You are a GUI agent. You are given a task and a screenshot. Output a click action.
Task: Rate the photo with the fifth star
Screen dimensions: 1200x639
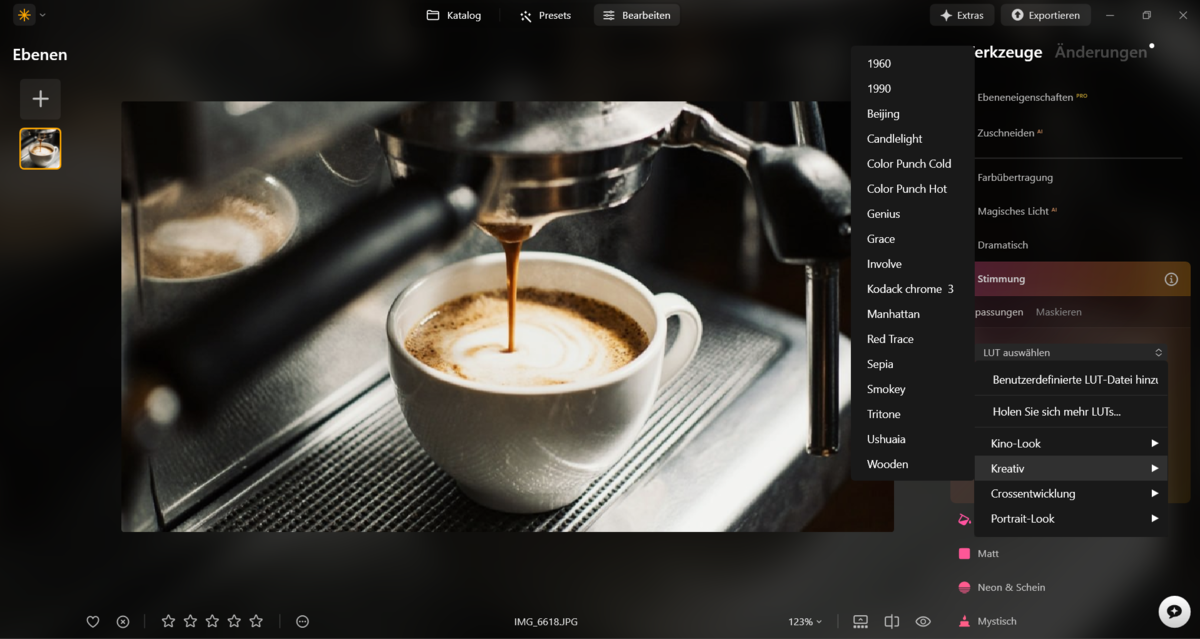[256, 621]
